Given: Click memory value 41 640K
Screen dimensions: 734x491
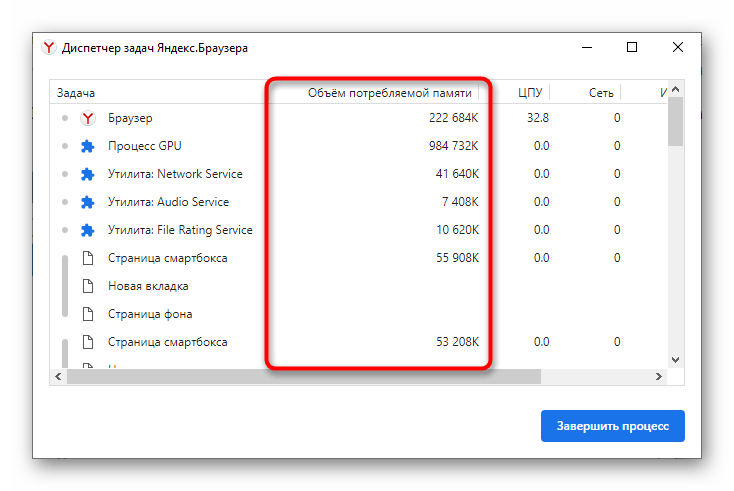Looking at the screenshot, I should (457, 174).
